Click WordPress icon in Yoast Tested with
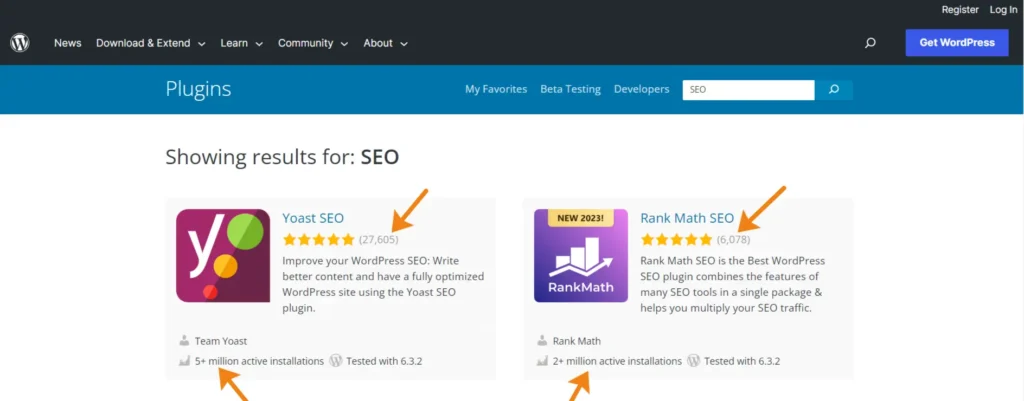Image resolution: width=1024 pixels, height=401 pixels. point(336,361)
